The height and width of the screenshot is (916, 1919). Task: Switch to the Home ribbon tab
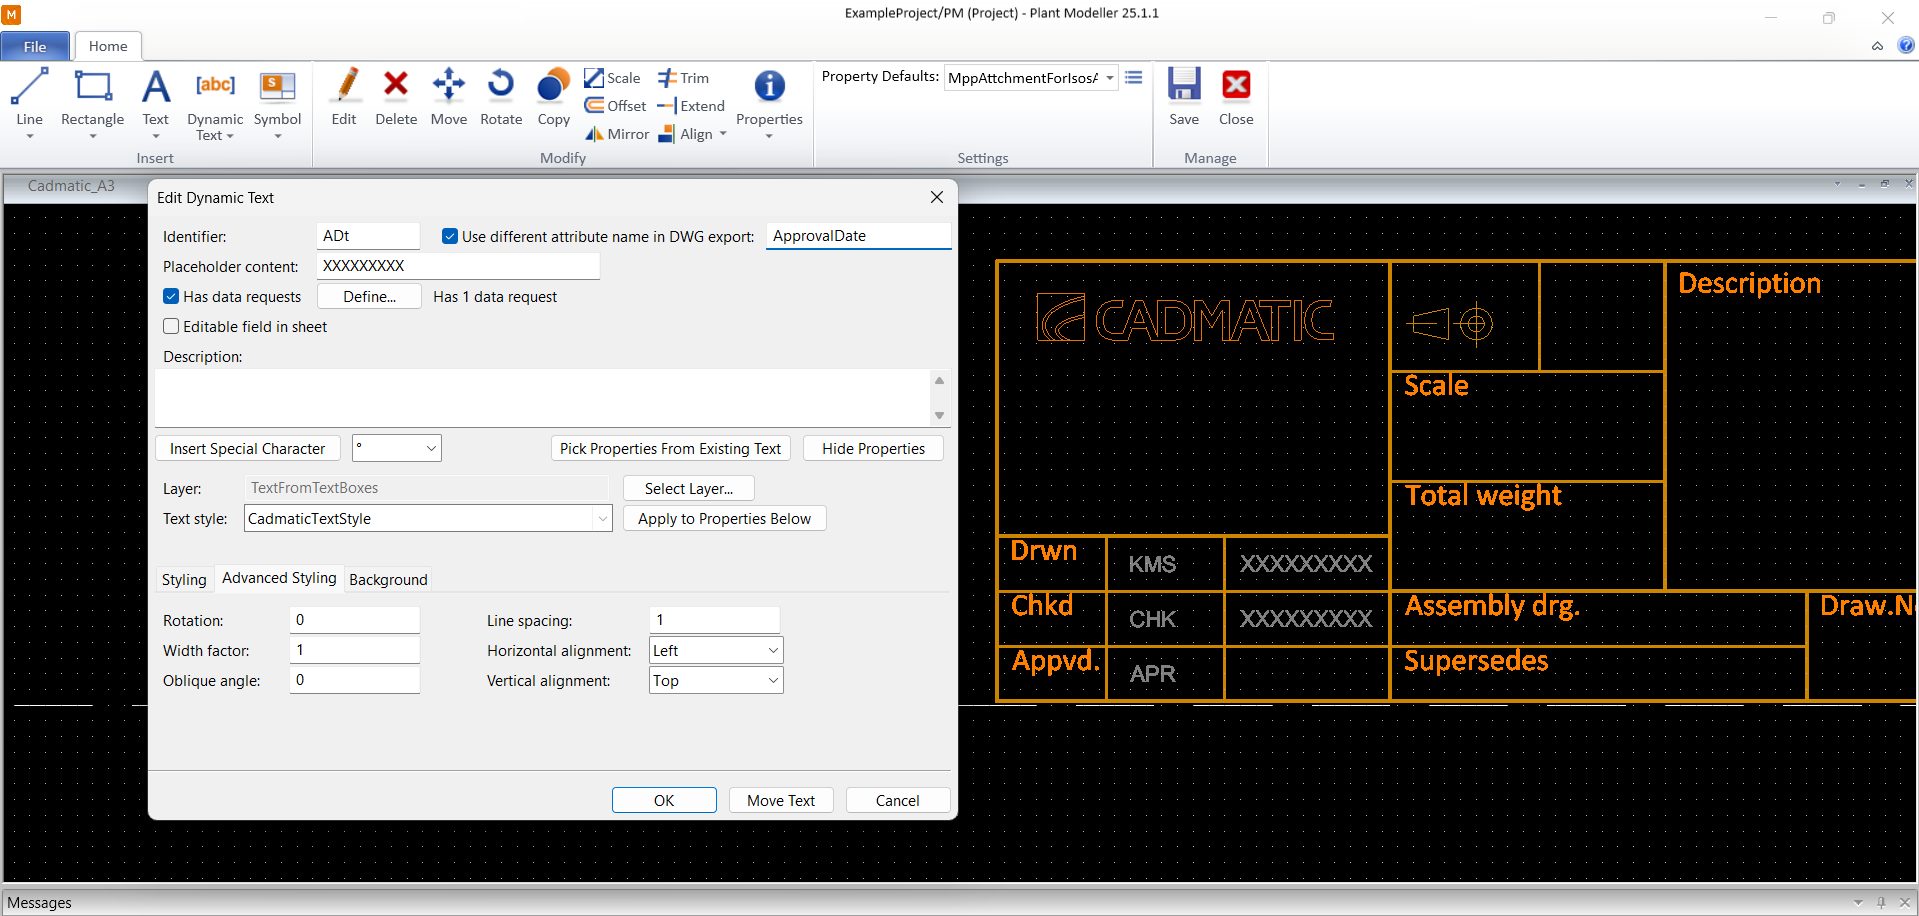point(108,46)
